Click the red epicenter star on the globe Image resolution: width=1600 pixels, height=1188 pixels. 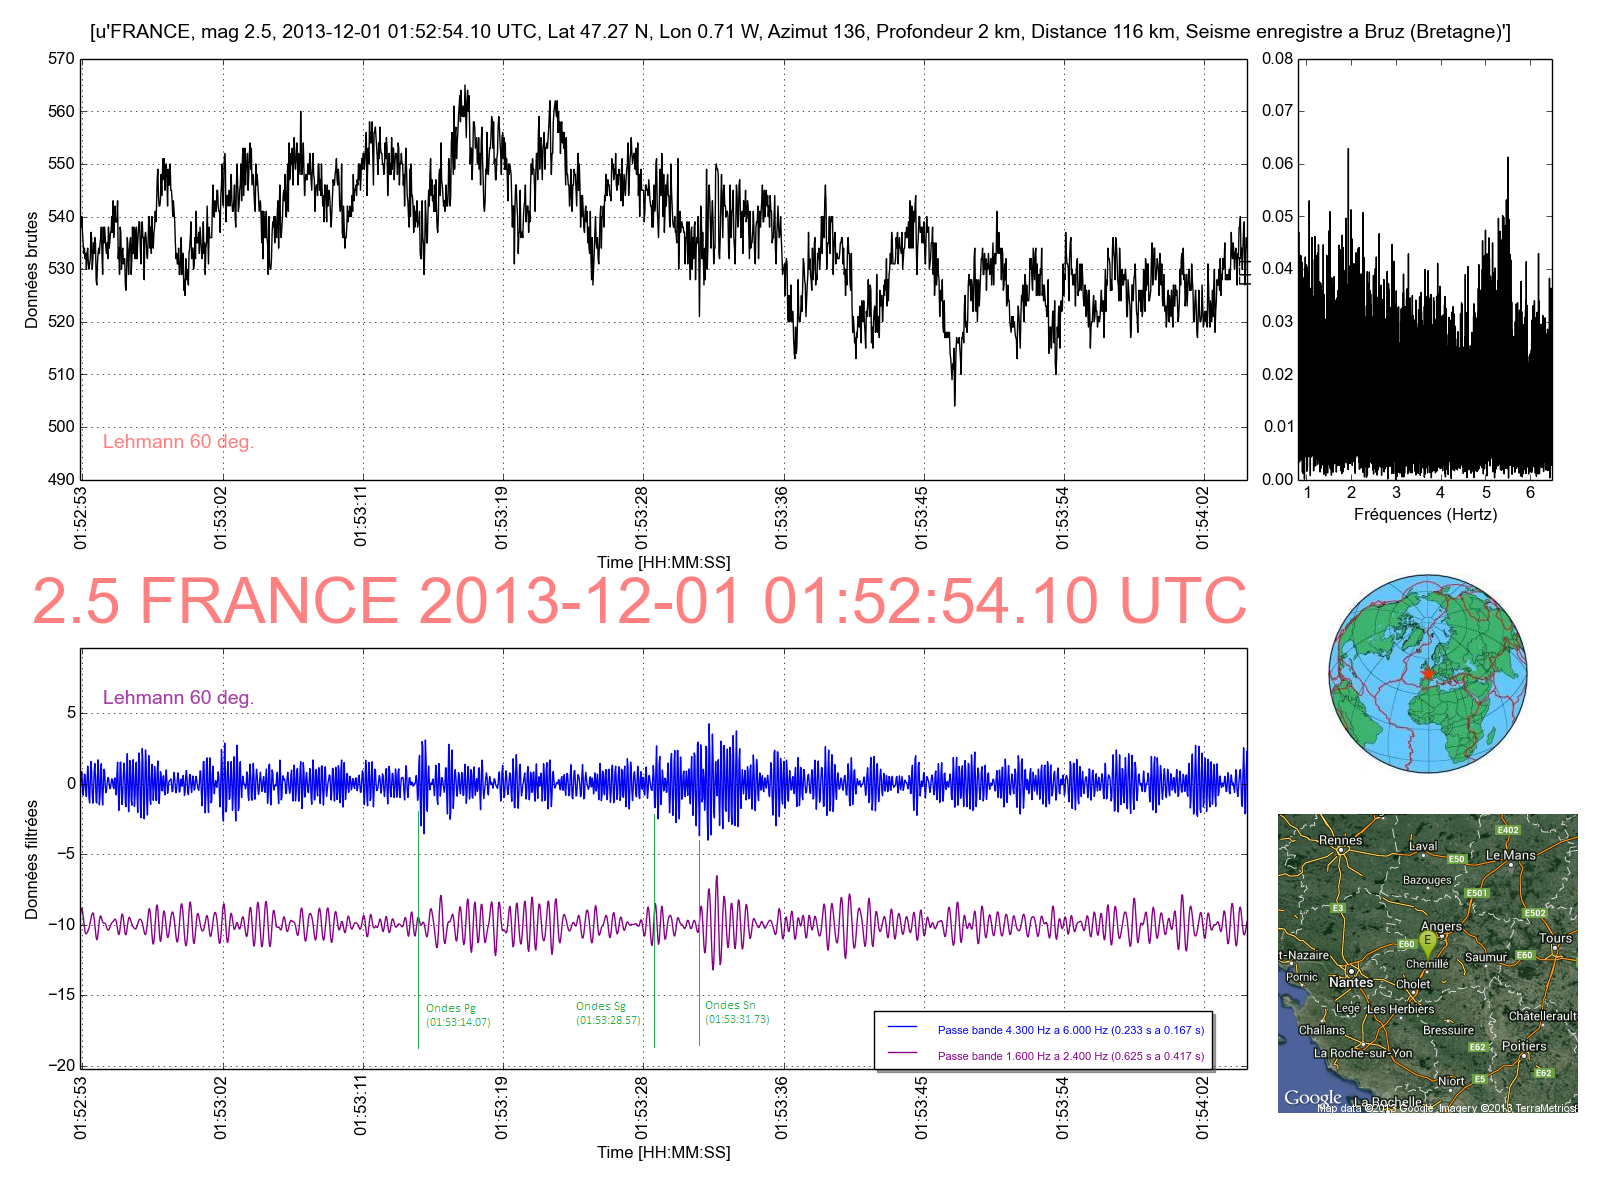1428,674
